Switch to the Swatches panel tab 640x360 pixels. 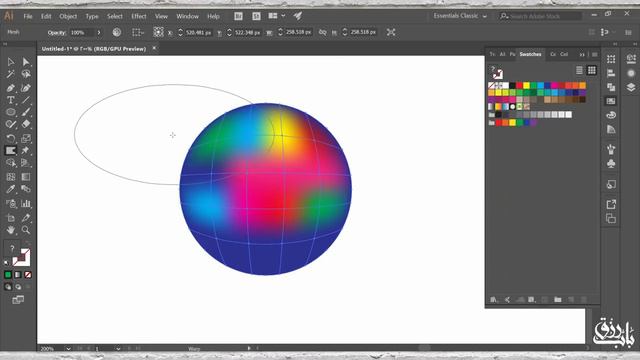point(530,54)
